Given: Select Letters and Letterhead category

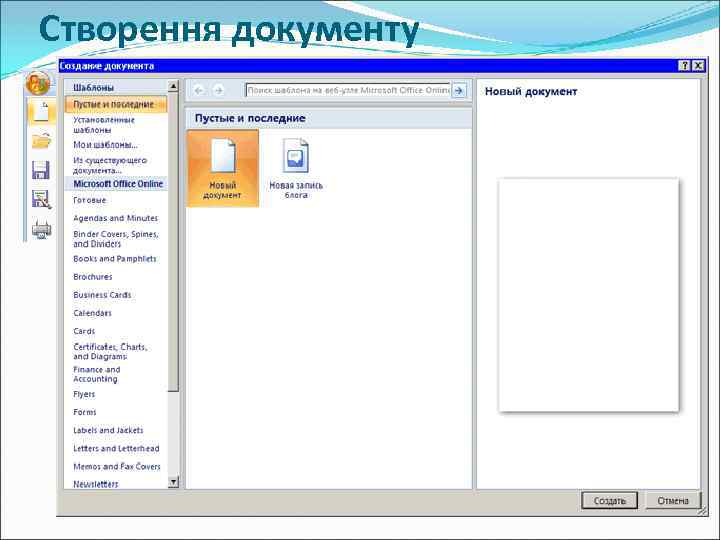Looking at the screenshot, I should point(116,448).
